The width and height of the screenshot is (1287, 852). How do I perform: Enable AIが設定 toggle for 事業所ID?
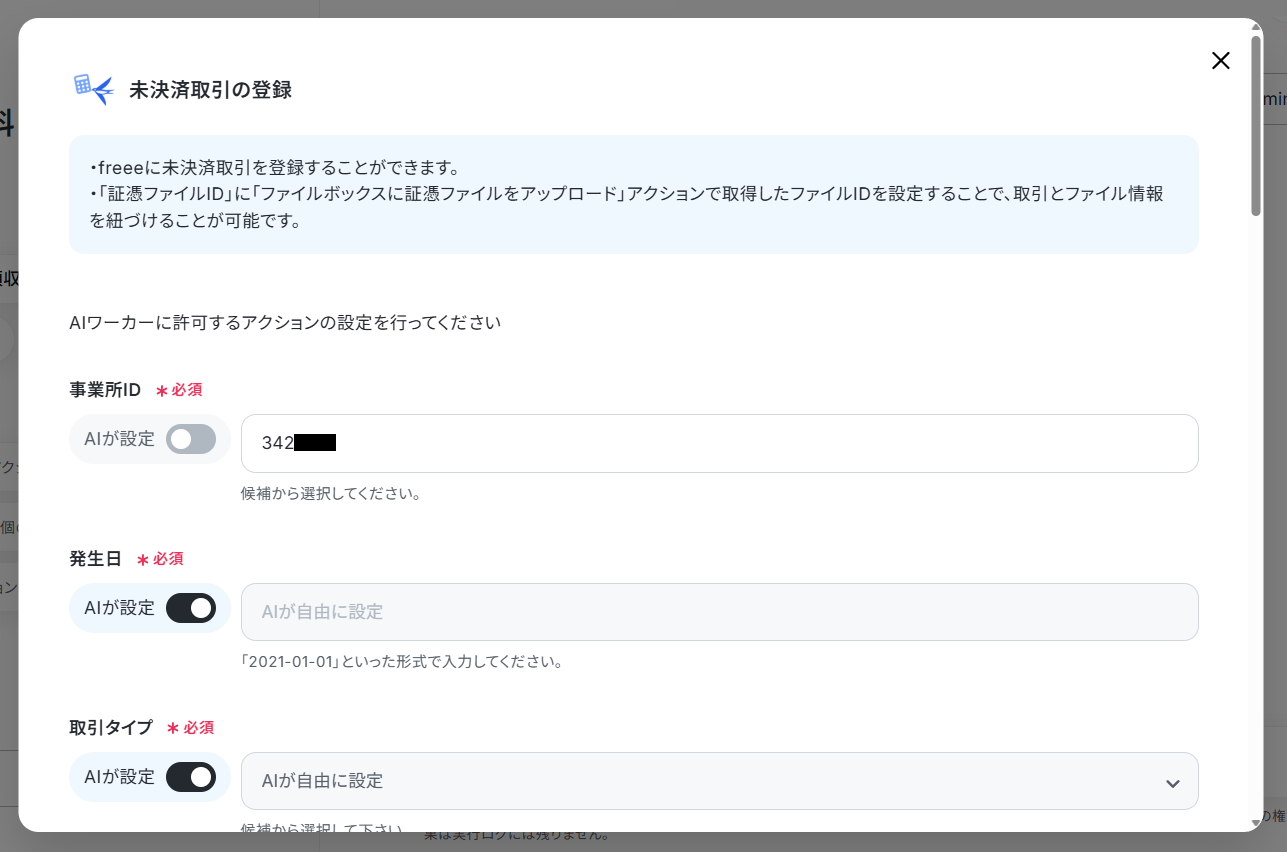[x=191, y=439]
